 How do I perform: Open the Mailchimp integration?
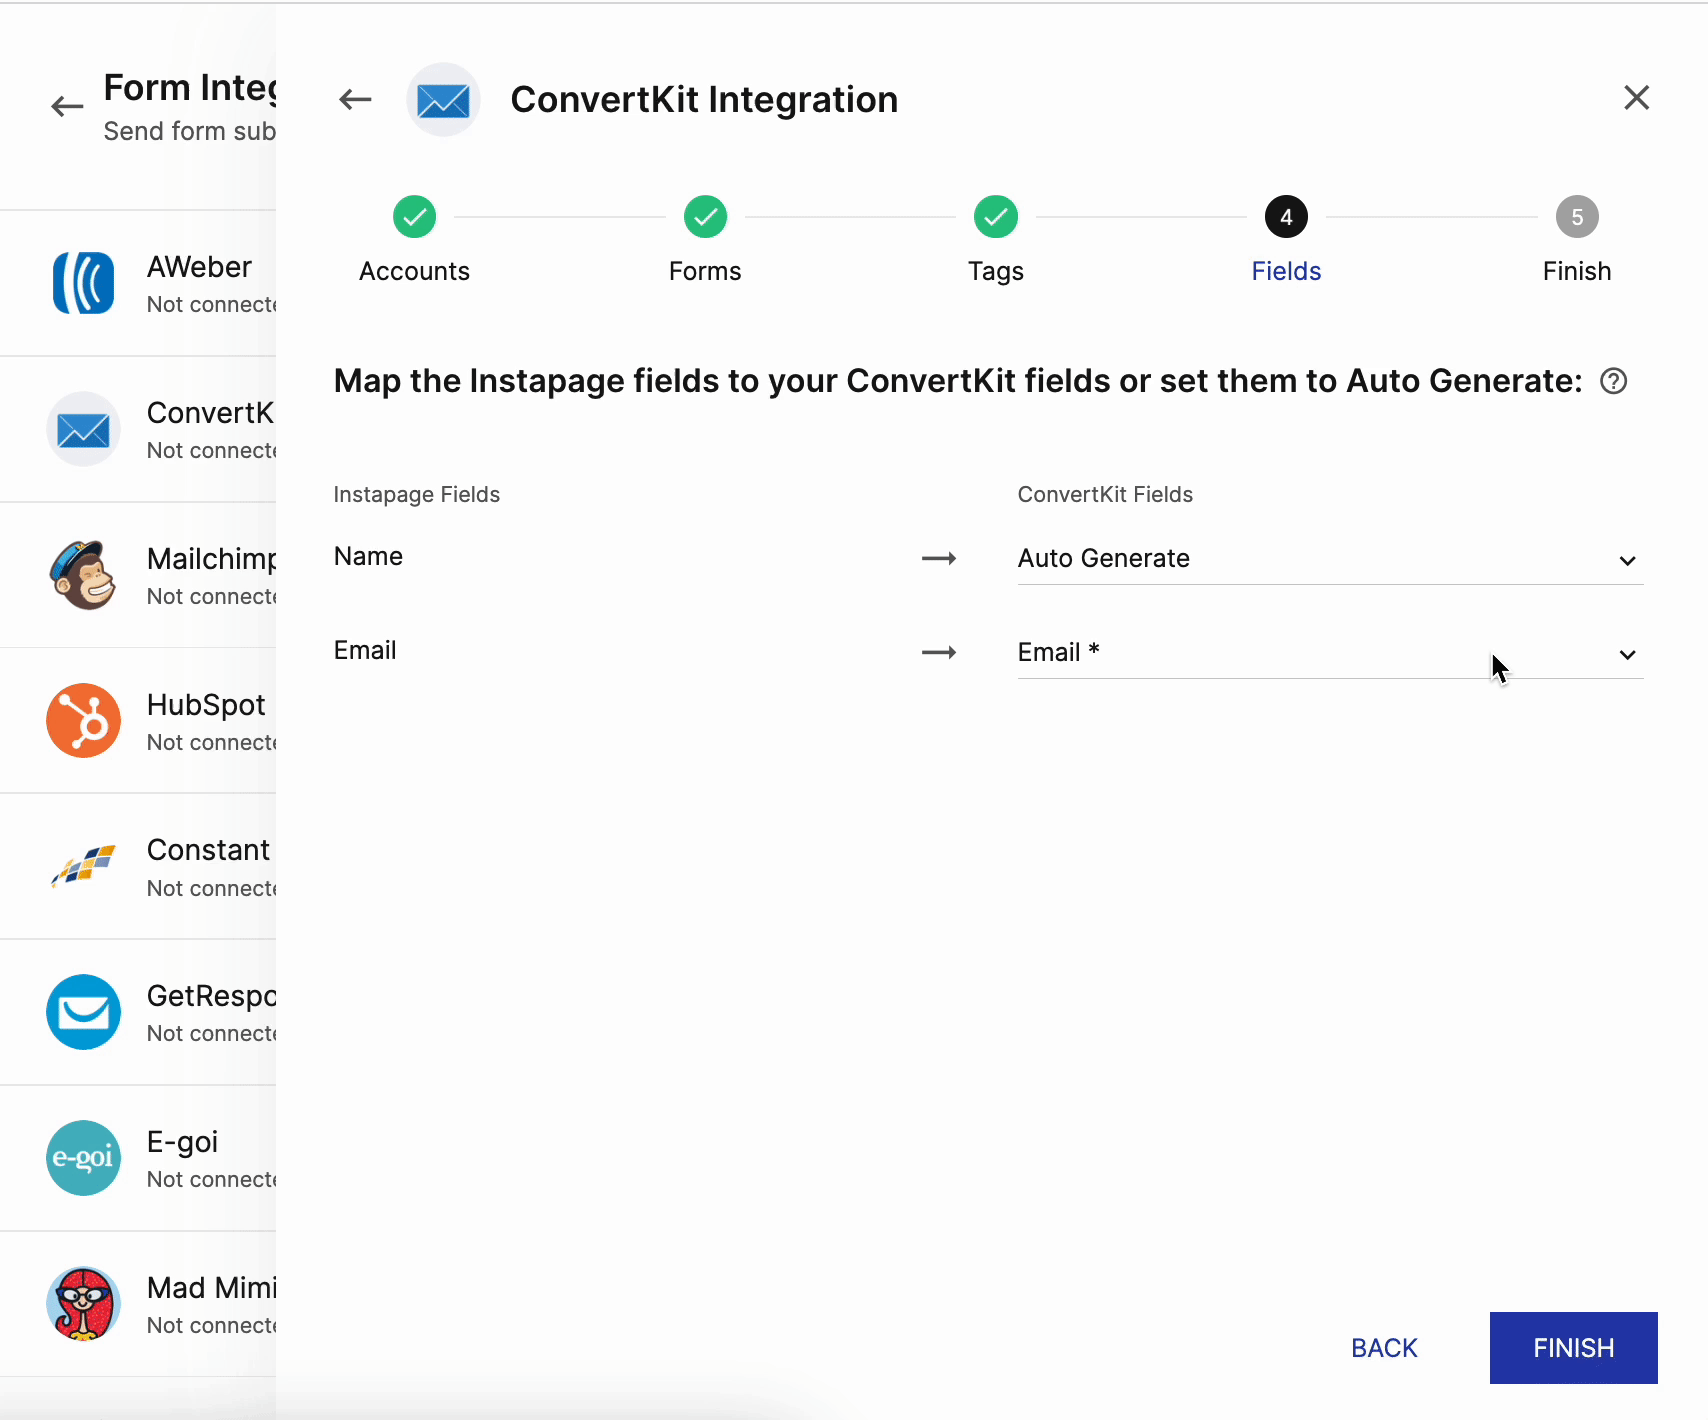(x=83, y=575)
